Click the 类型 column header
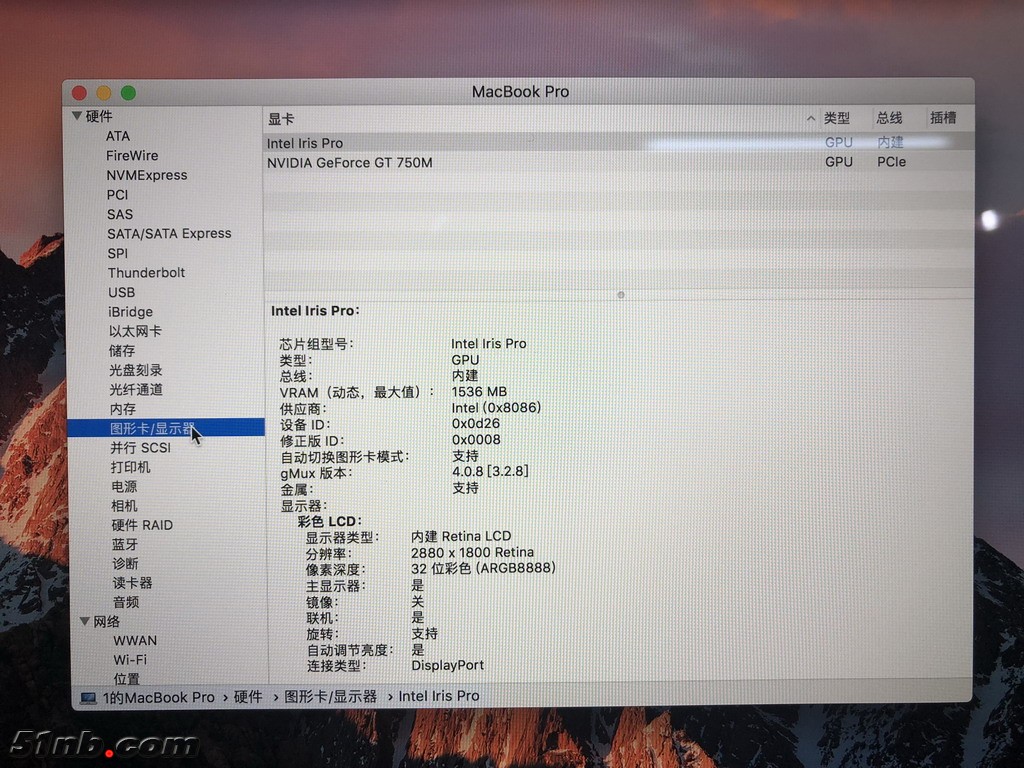Image resolution: width=1024 pixels, height=768 pixels. coord(838,118)
